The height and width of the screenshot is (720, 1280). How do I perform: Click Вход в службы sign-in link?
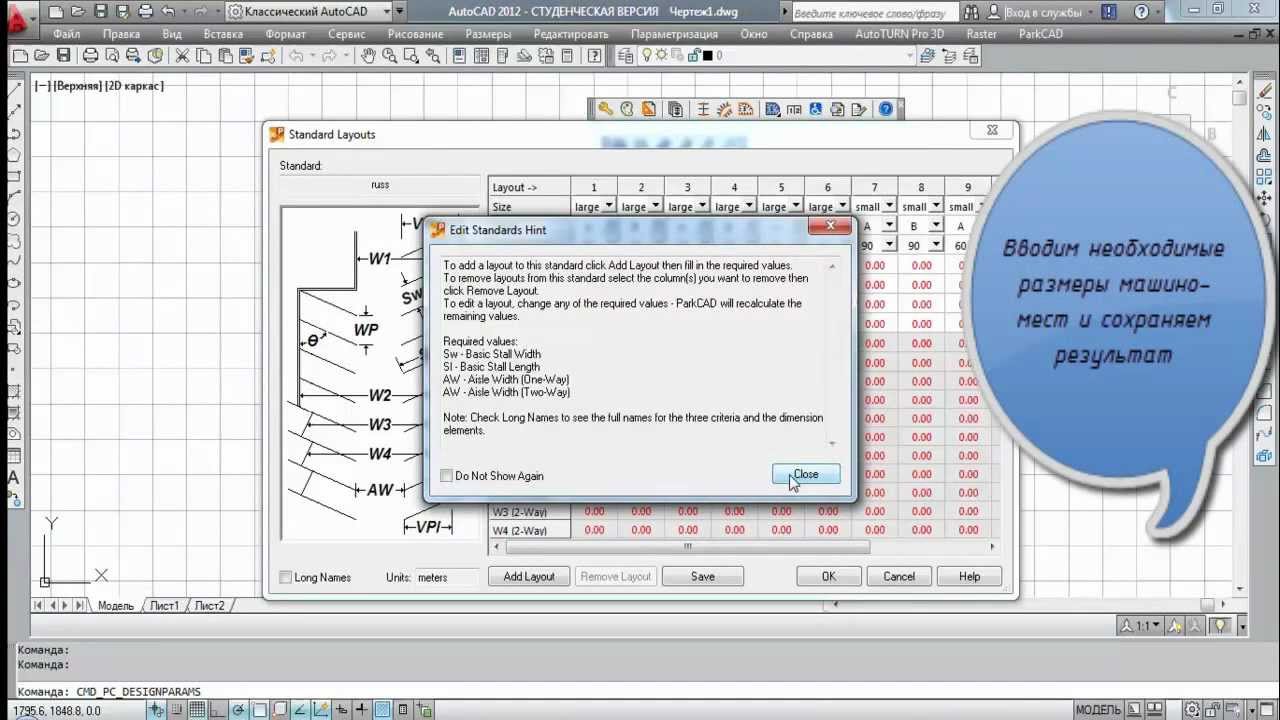(x=1042, y=13)
